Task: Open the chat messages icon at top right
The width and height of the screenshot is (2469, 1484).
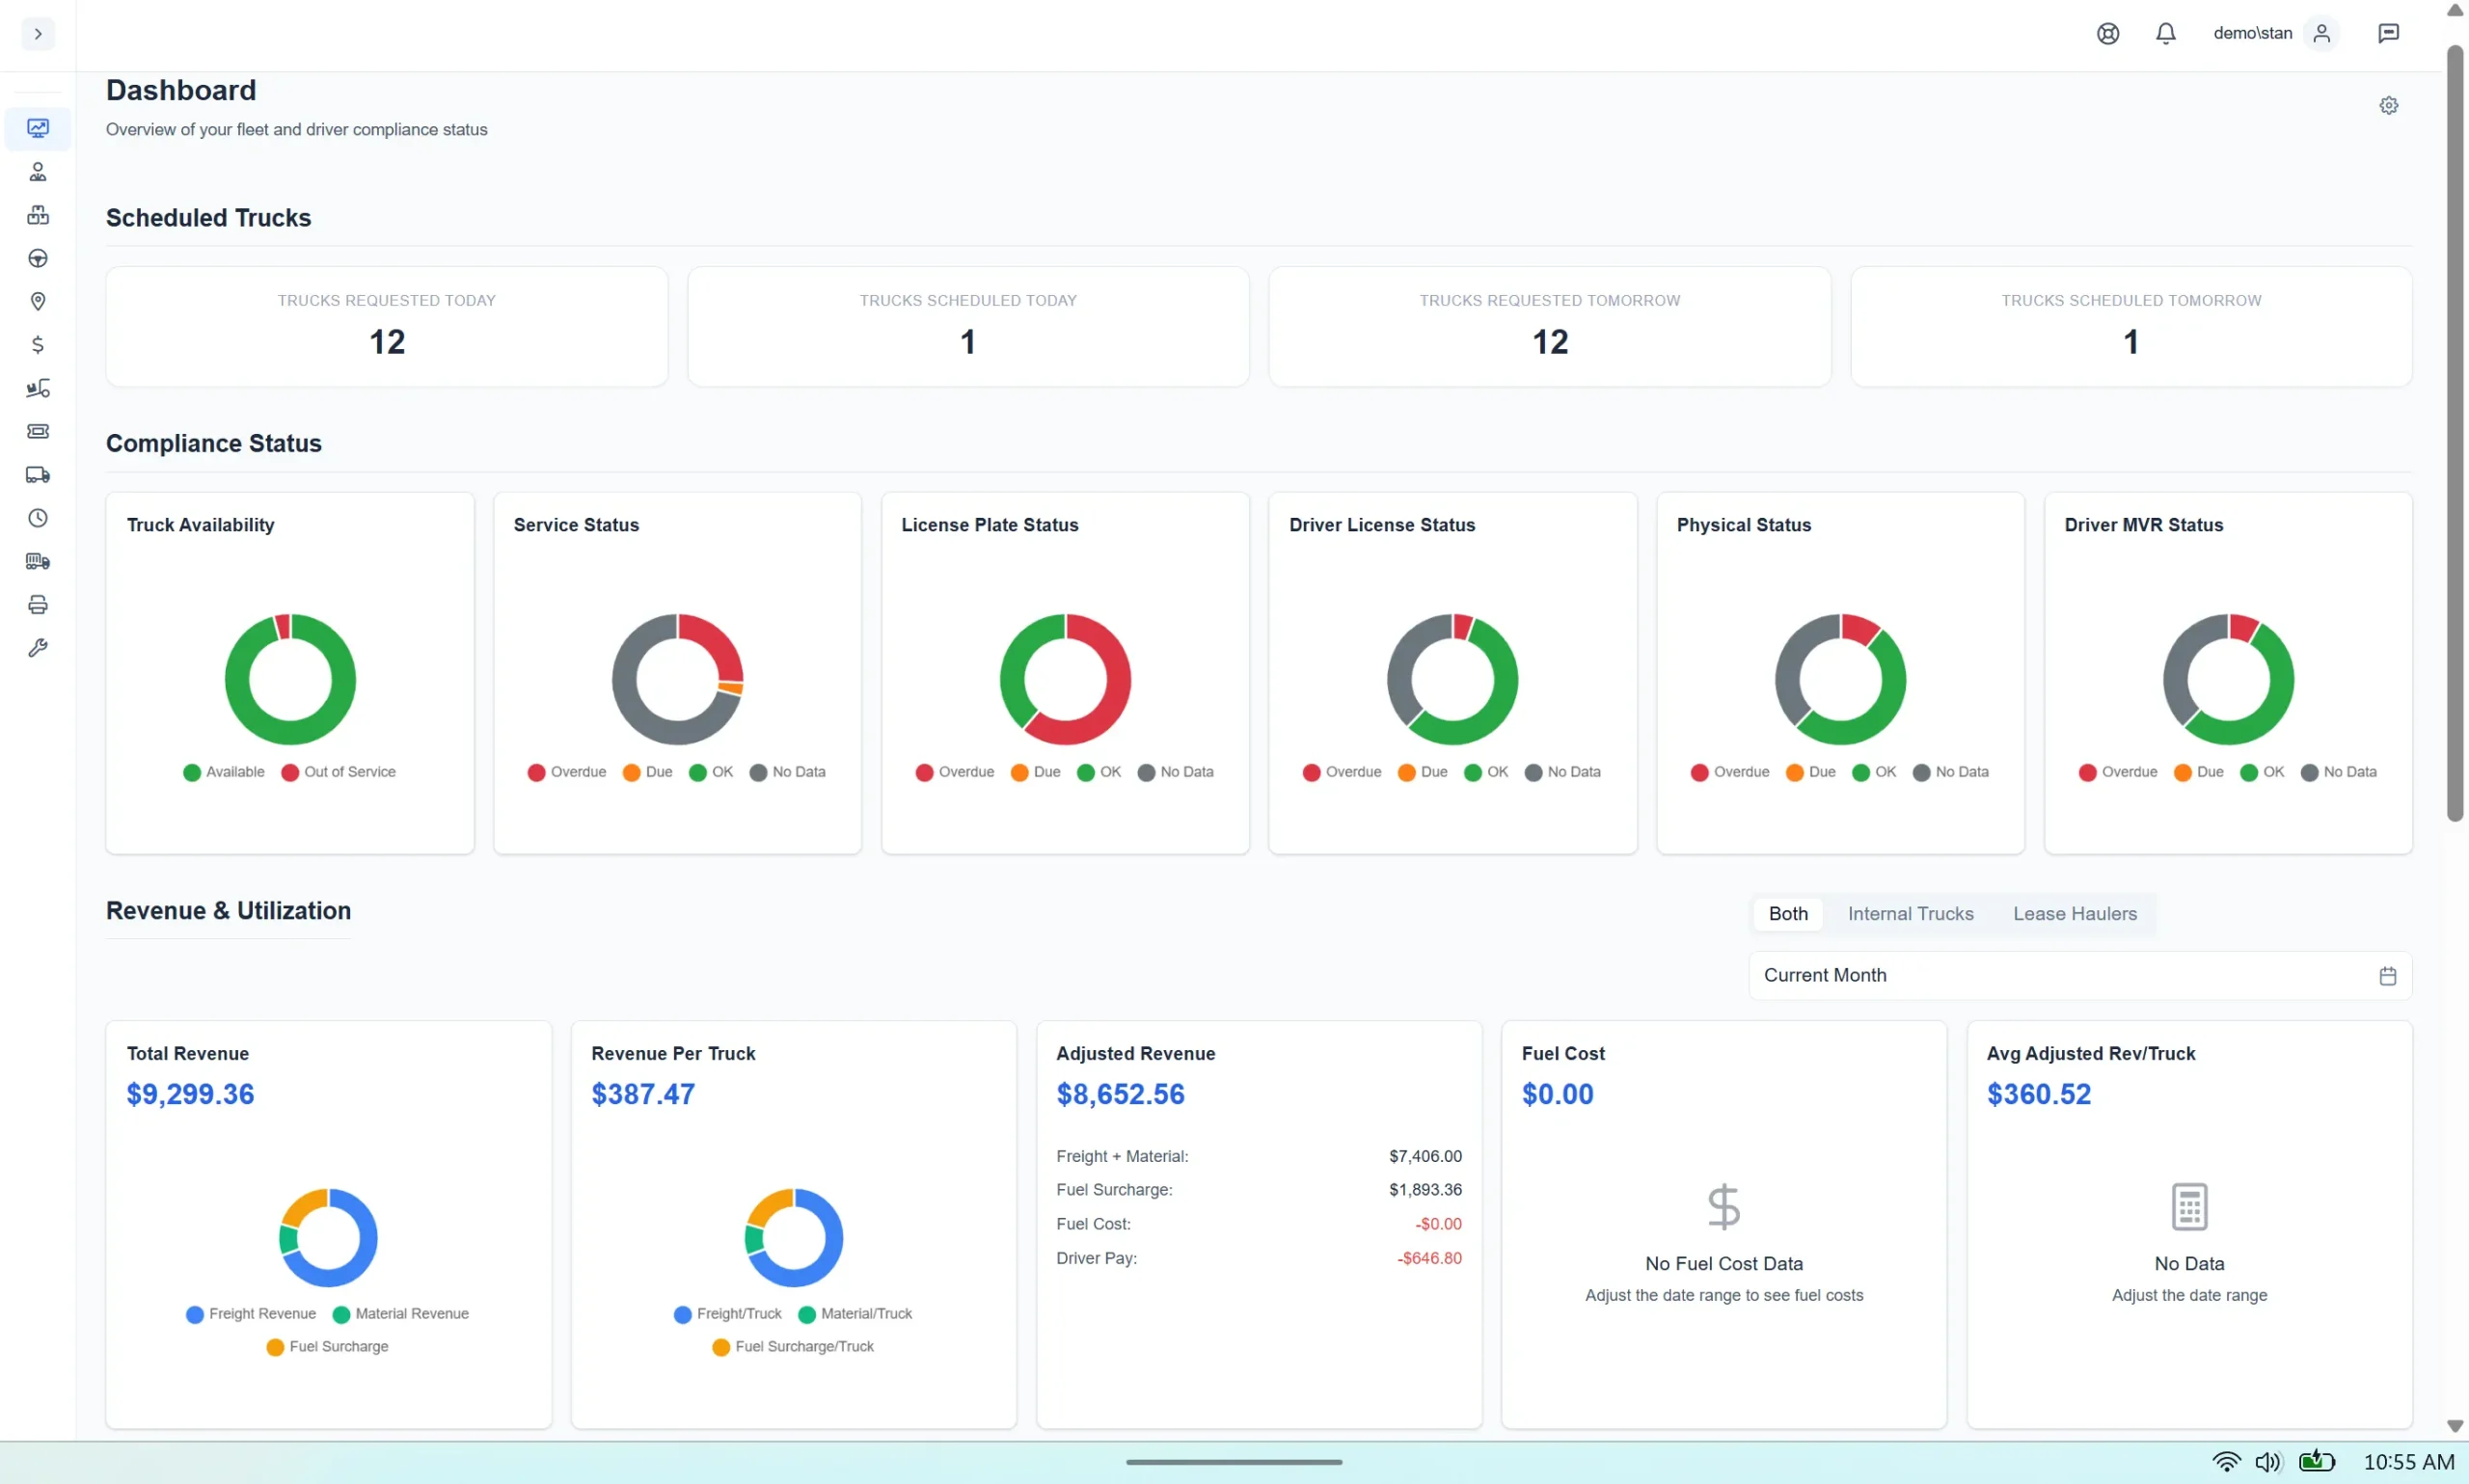Action: (2389, 33)
